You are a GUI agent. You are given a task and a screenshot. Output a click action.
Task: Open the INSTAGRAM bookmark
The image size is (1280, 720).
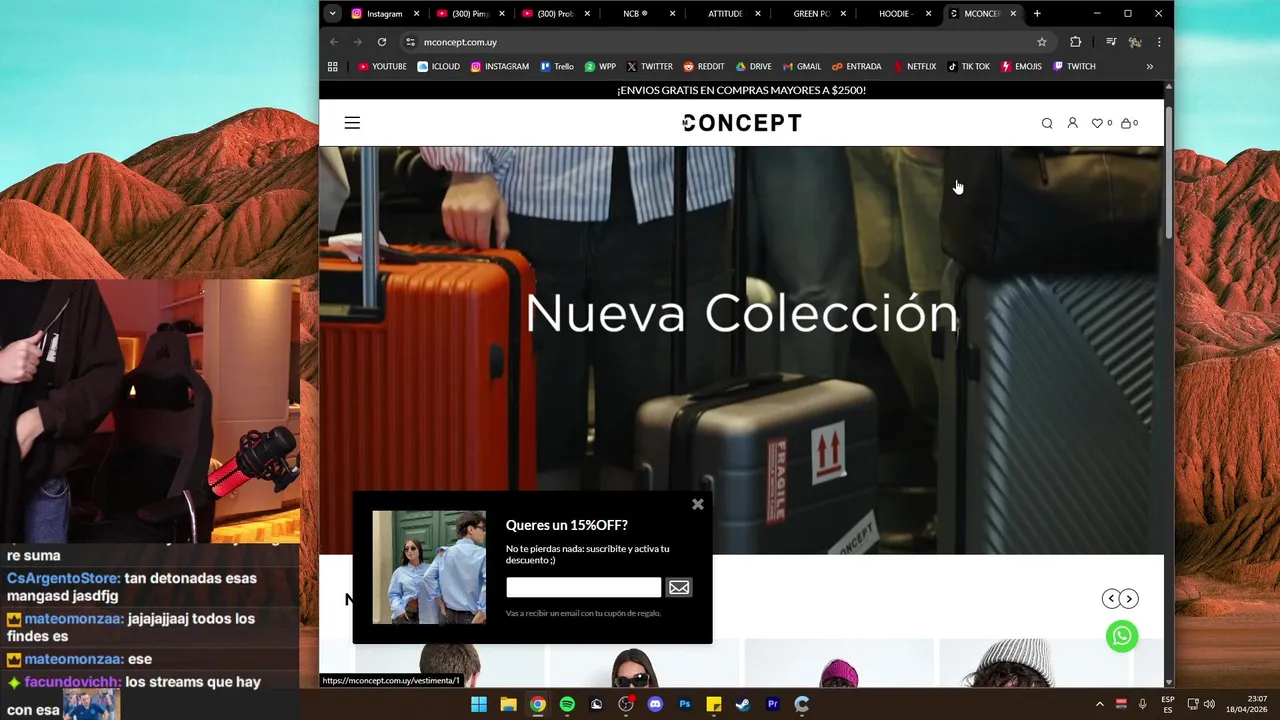click(x=499, y=67)
